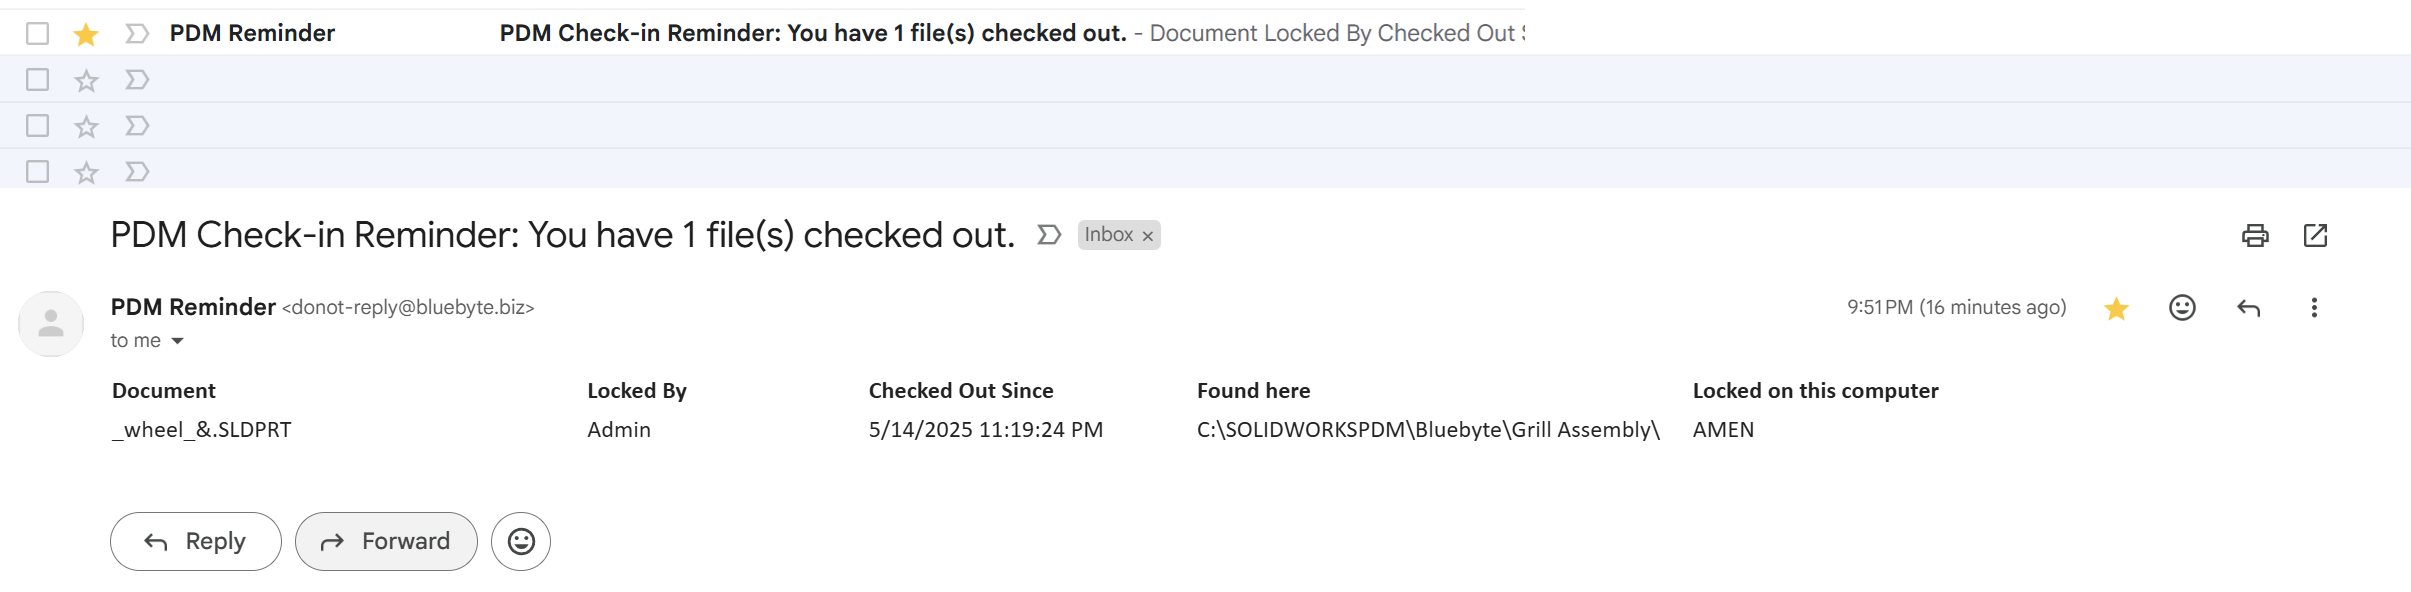Tick checkbox of the second email row
This screenshot has width=2411, height=592.
coord(37,79)
